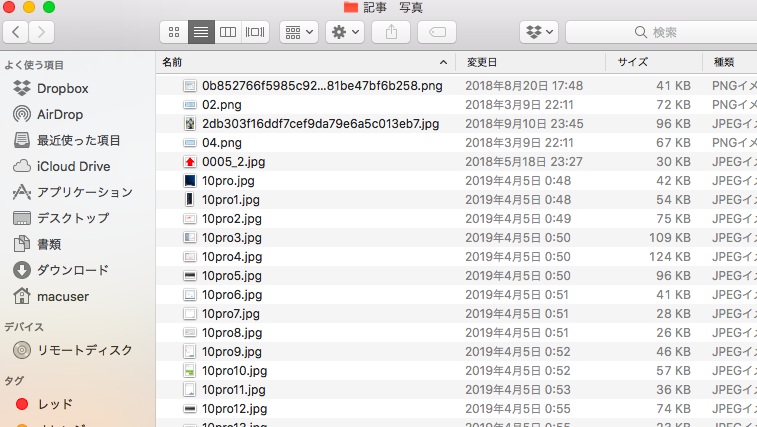Close the Finder window with red button
757x427 pixels.
pyautogui.click(x=9, y=7)
